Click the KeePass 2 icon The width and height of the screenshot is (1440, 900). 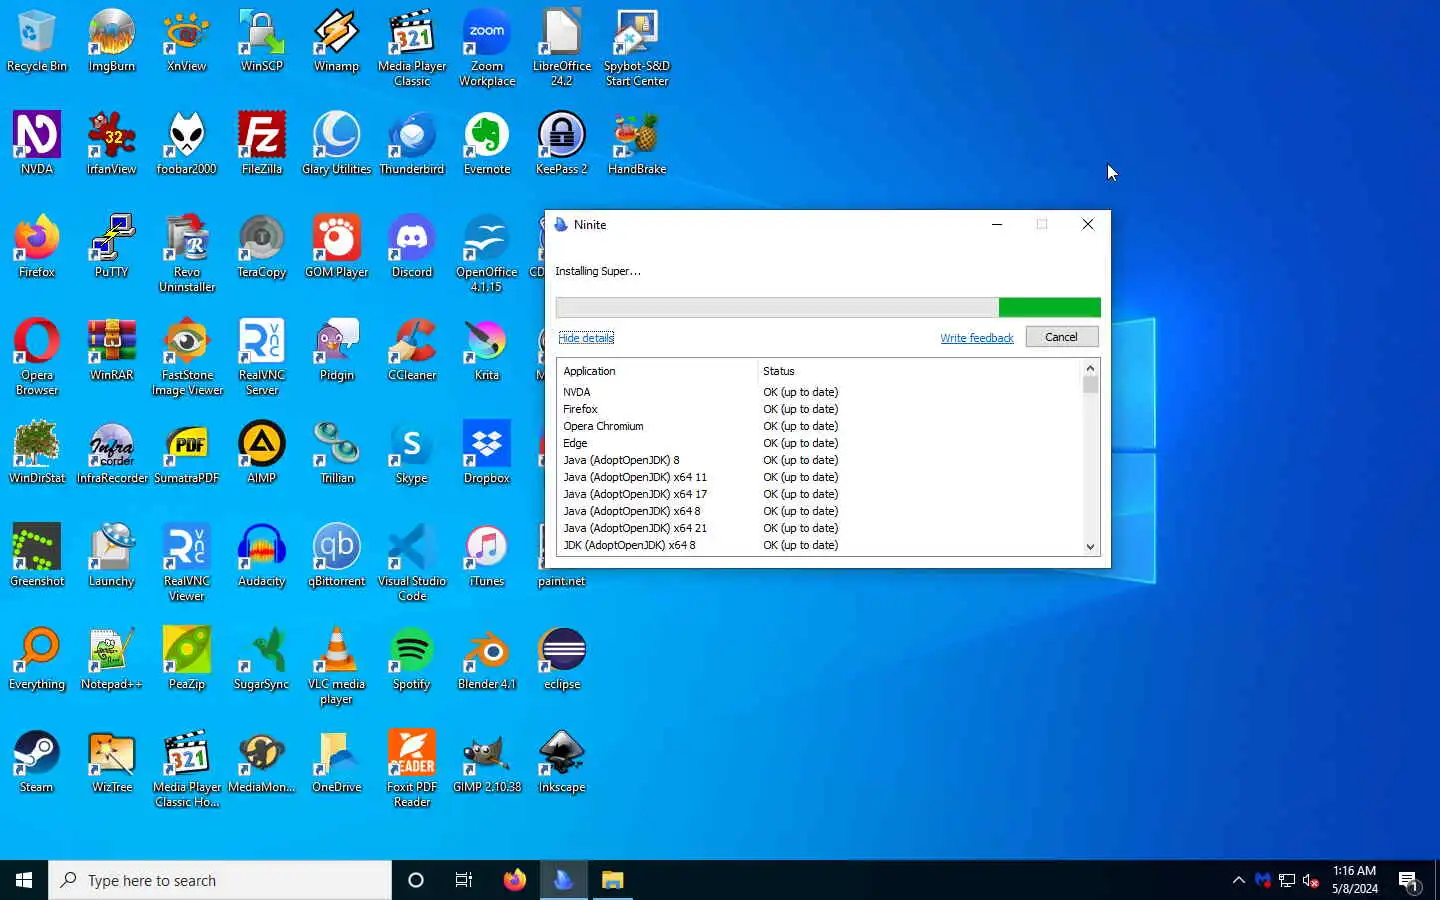[x=562, y=143]
